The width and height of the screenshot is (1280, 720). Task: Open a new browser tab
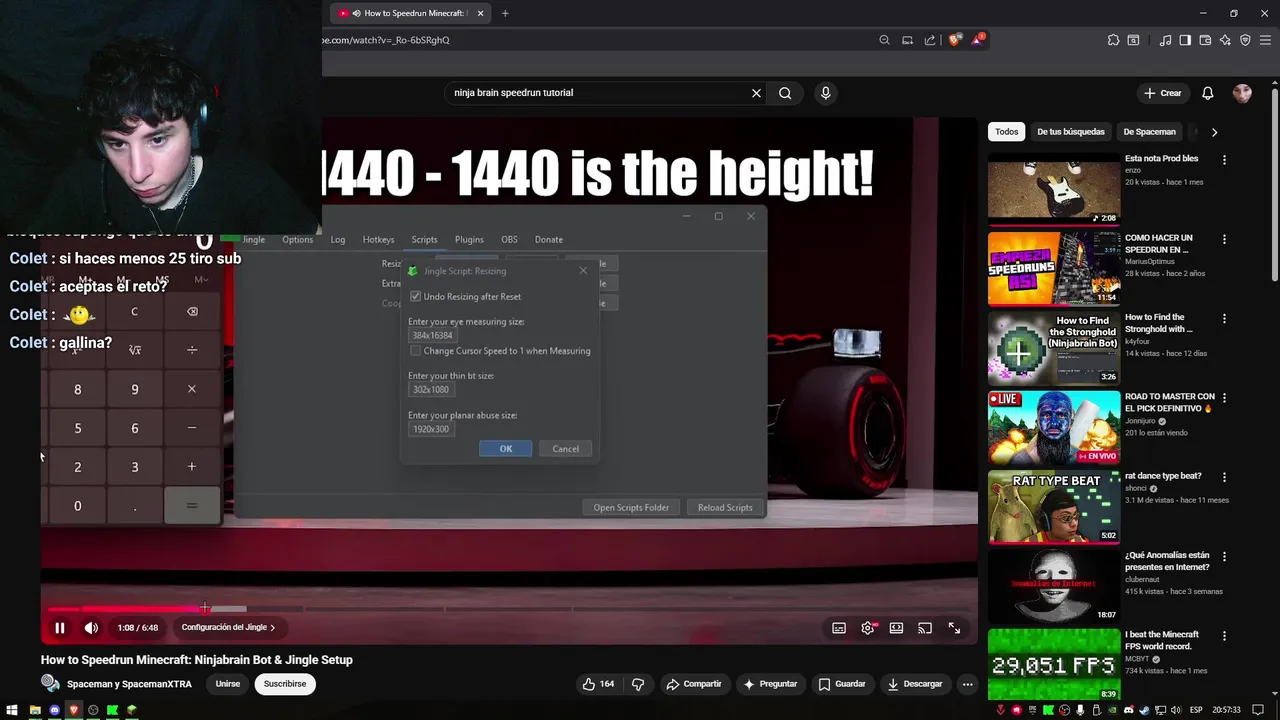(505, 13)
